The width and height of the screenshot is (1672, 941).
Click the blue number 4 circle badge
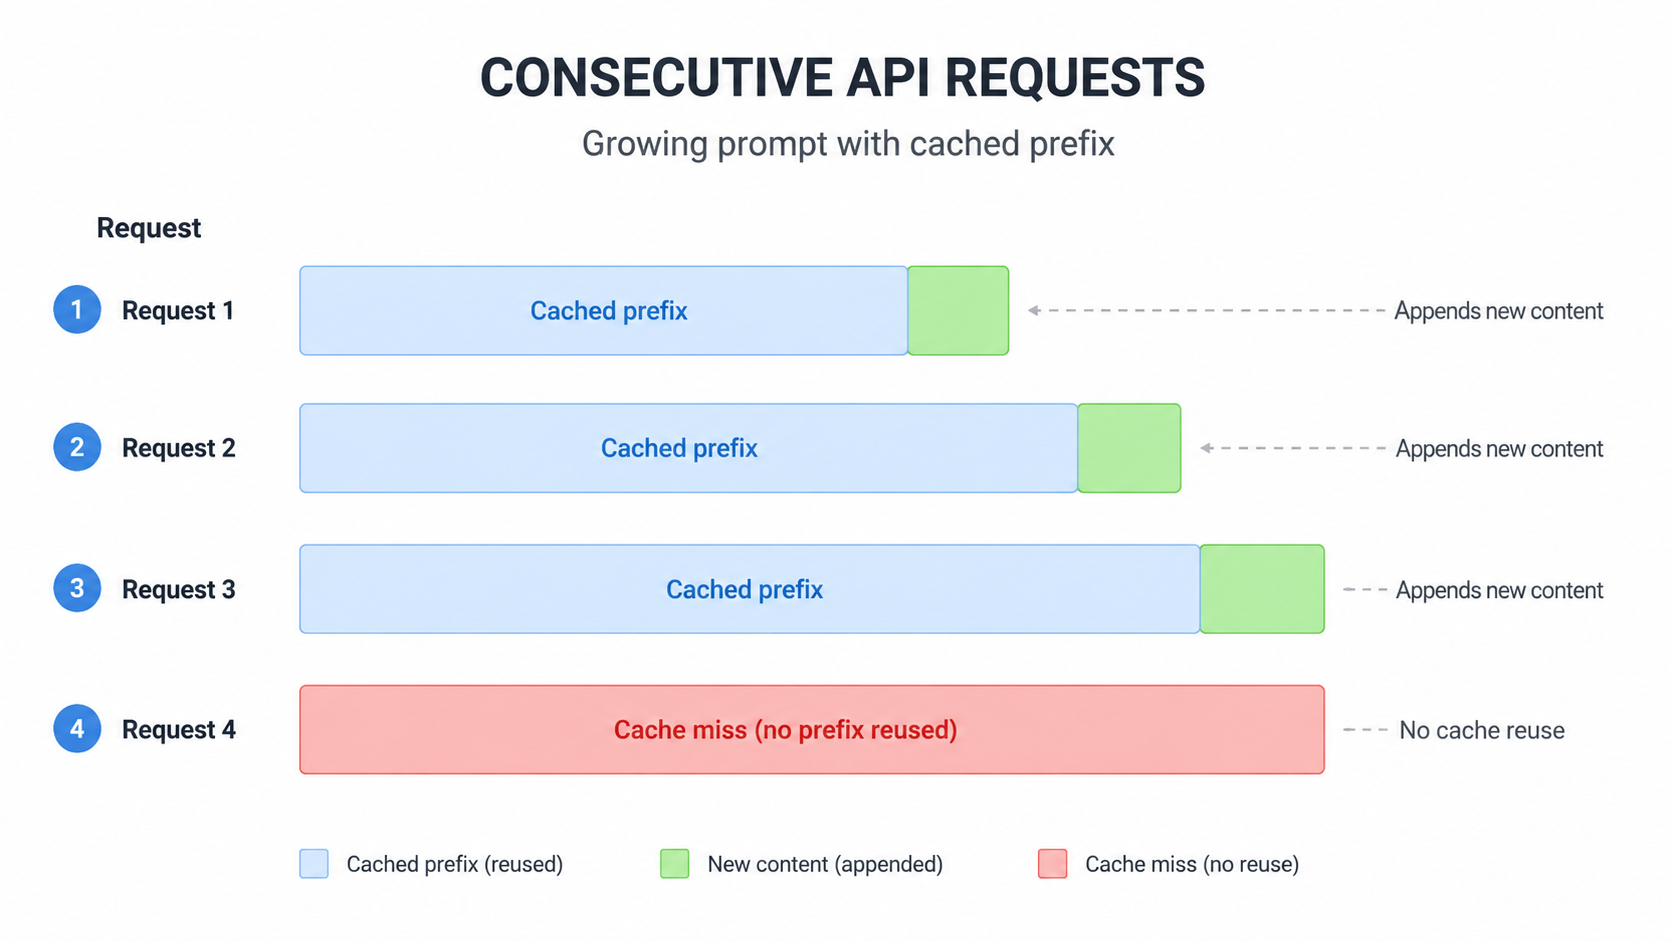[x=77, y=729]
